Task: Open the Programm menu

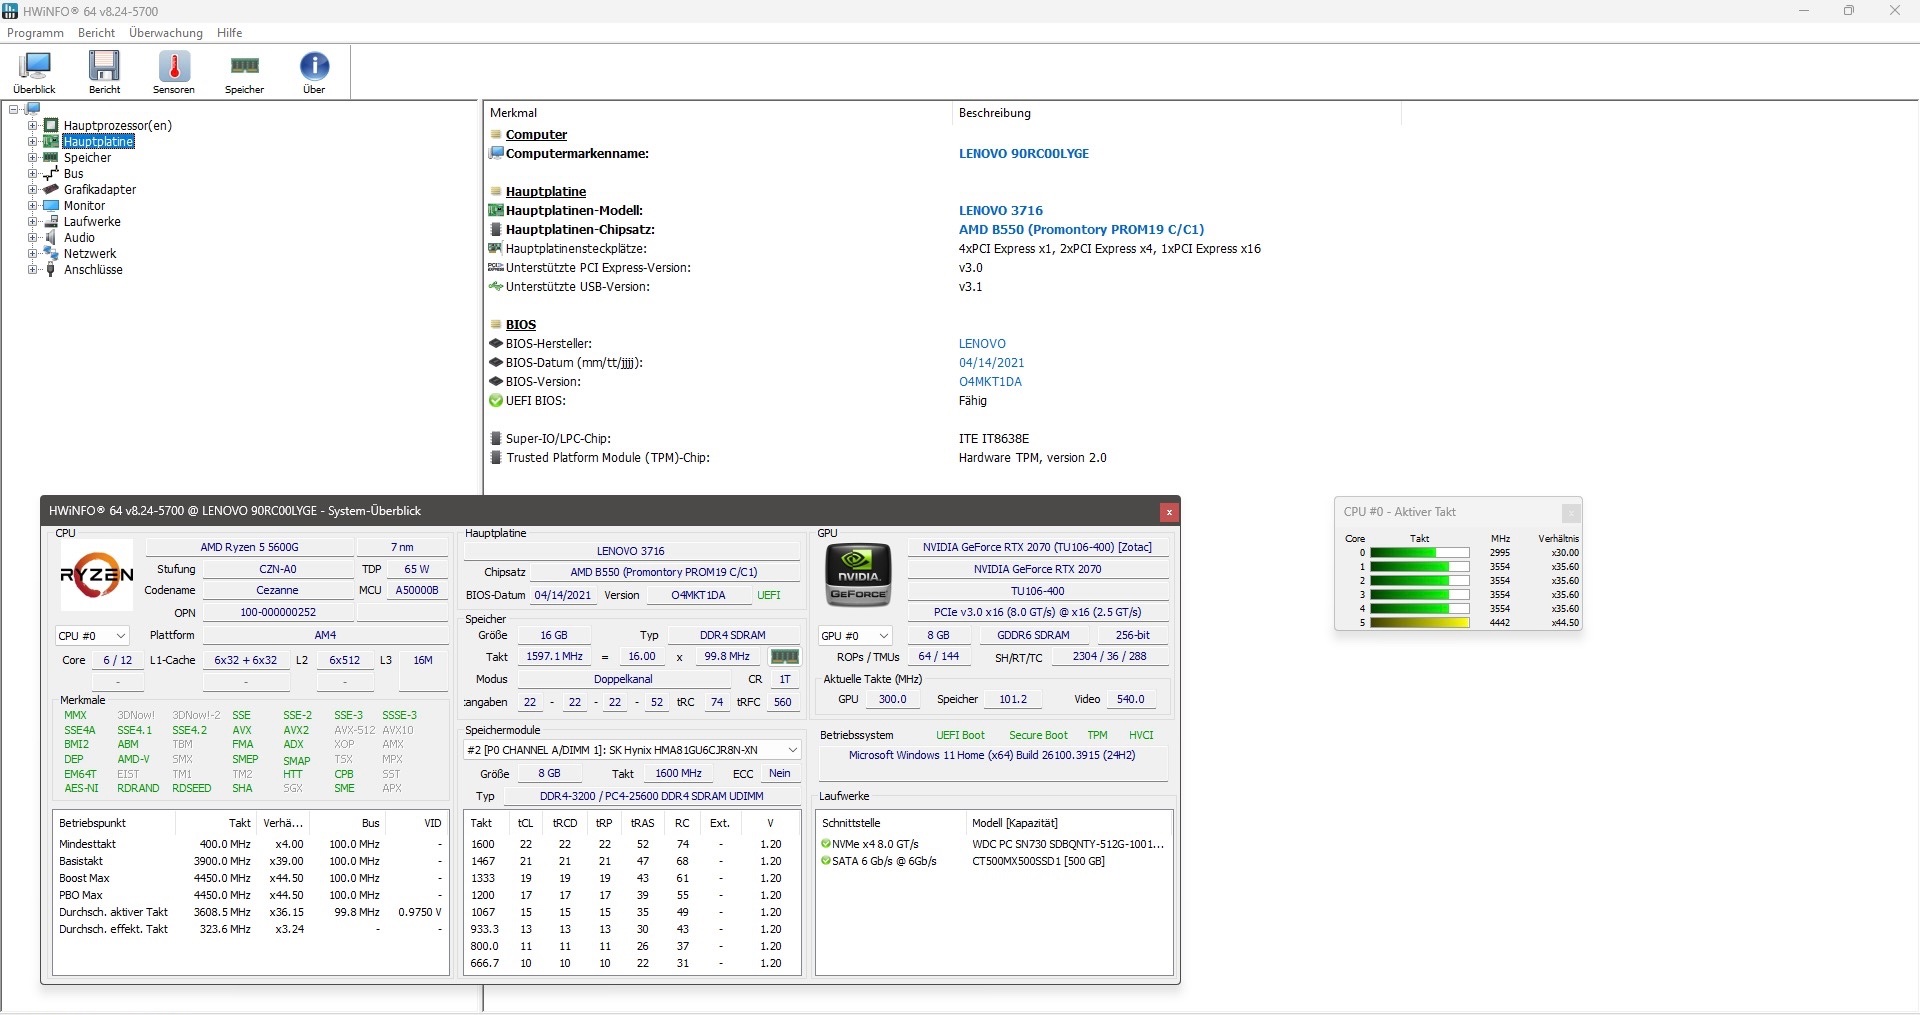Action: tap(35, 33)
